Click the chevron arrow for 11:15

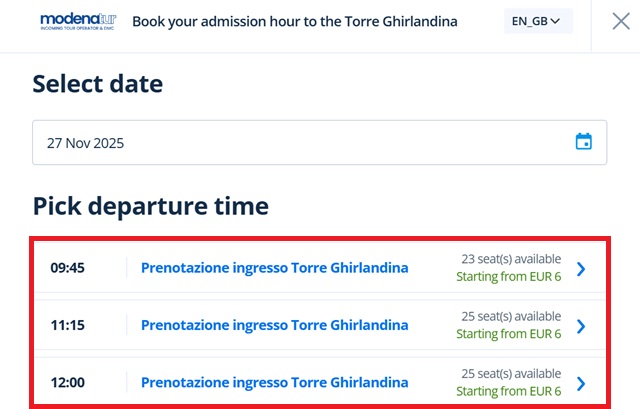click(x=582, y=326)
